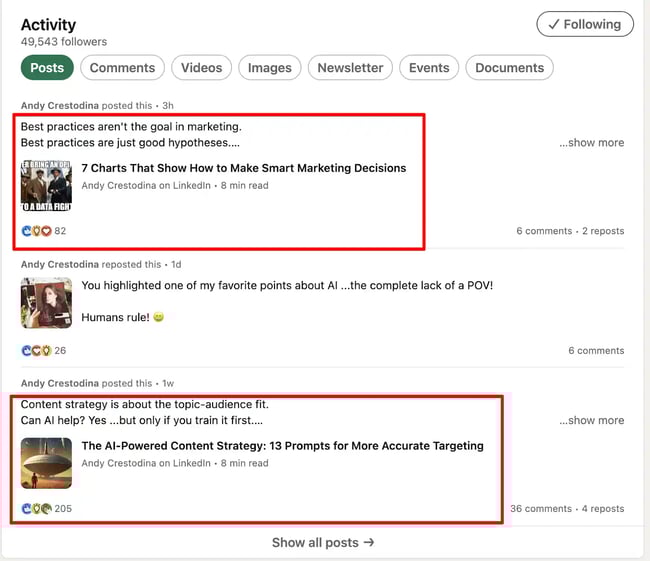This screenshot has height=561, width=650.
Task: Open 'The AI-Powered Content Strategy' article title
Action: tap(282, 446)
